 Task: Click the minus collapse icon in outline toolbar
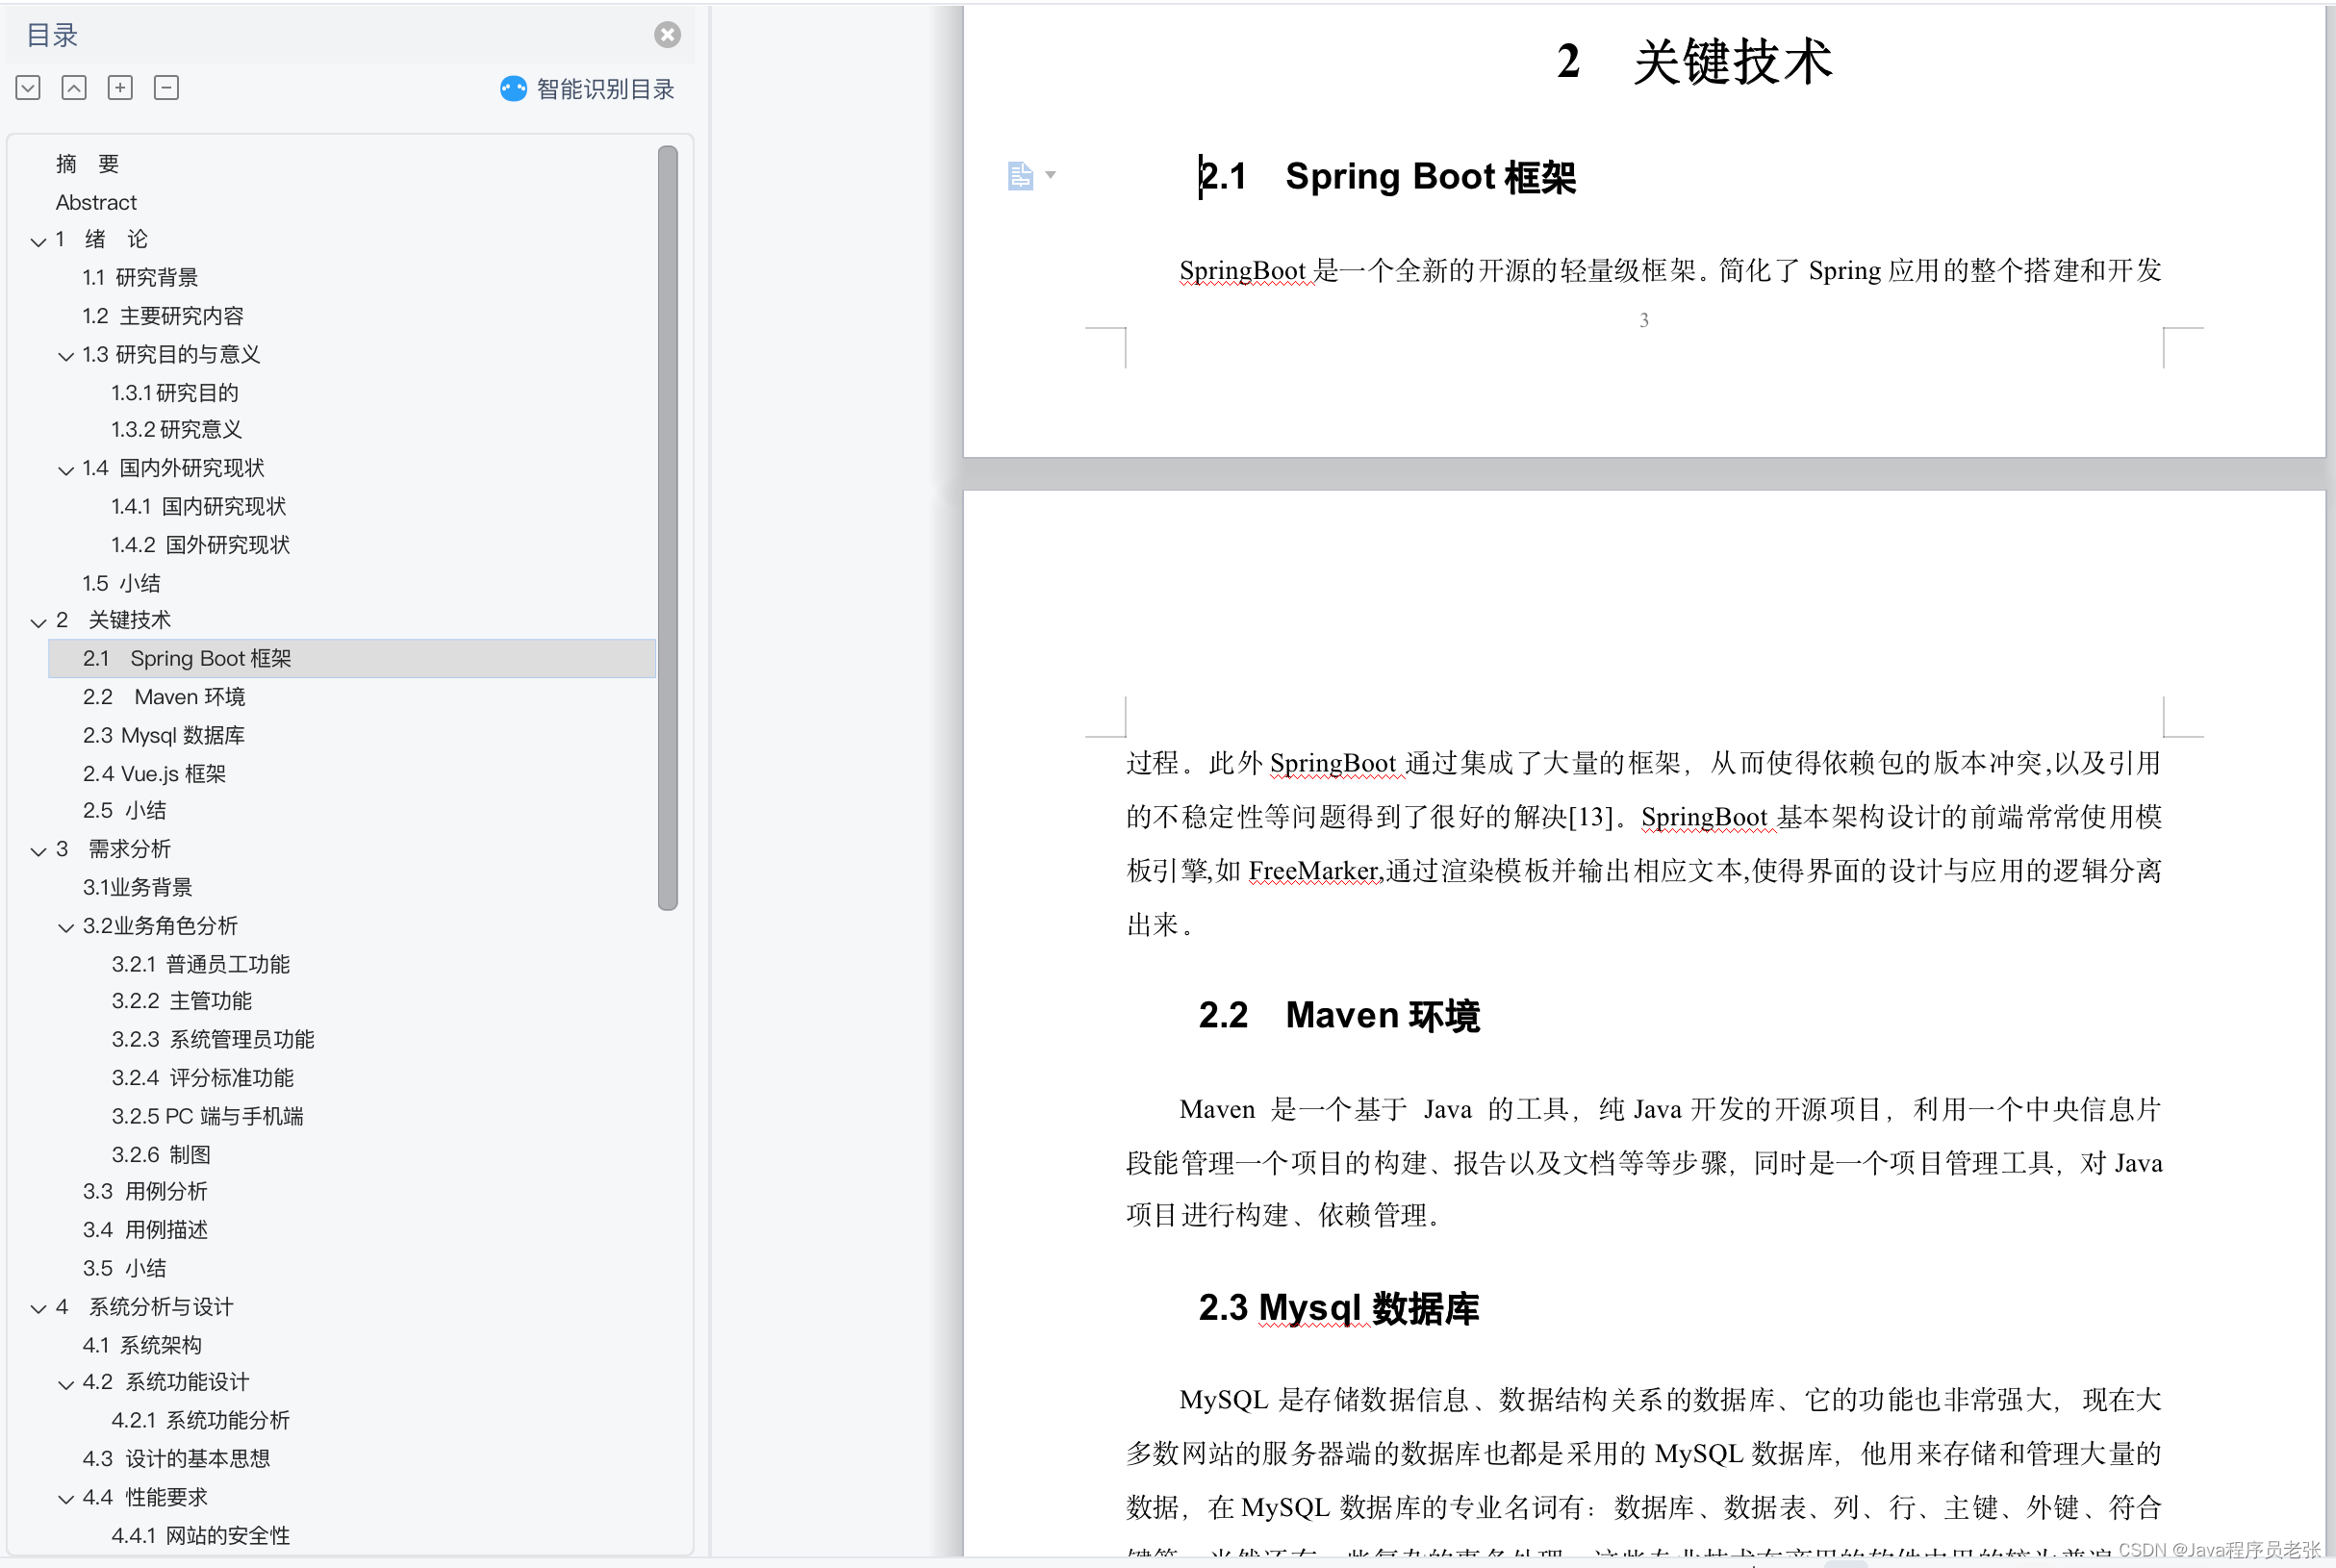(166, 88)
